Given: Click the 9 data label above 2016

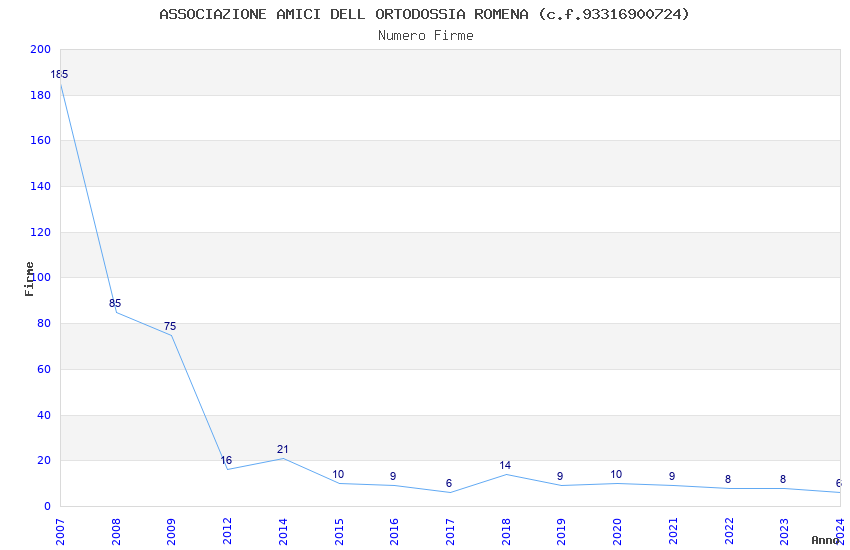Looking at the screenshot, I should coord(393,476).
